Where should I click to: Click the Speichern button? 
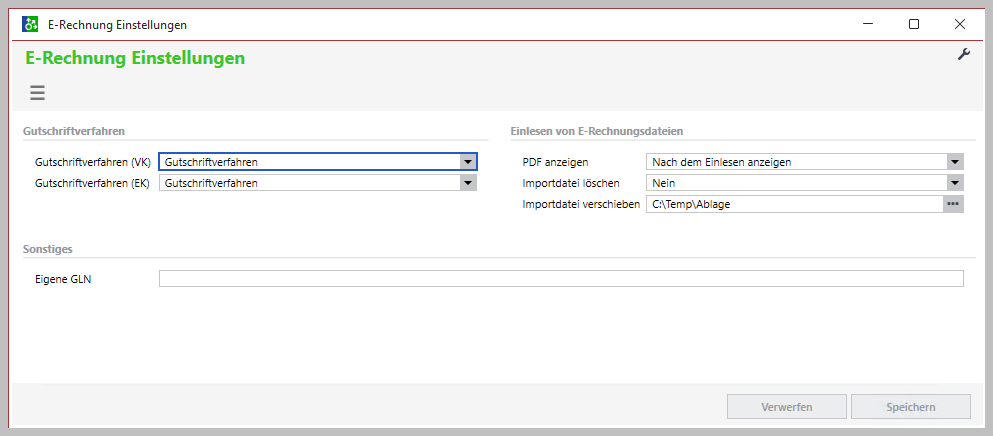click(910, 407)
